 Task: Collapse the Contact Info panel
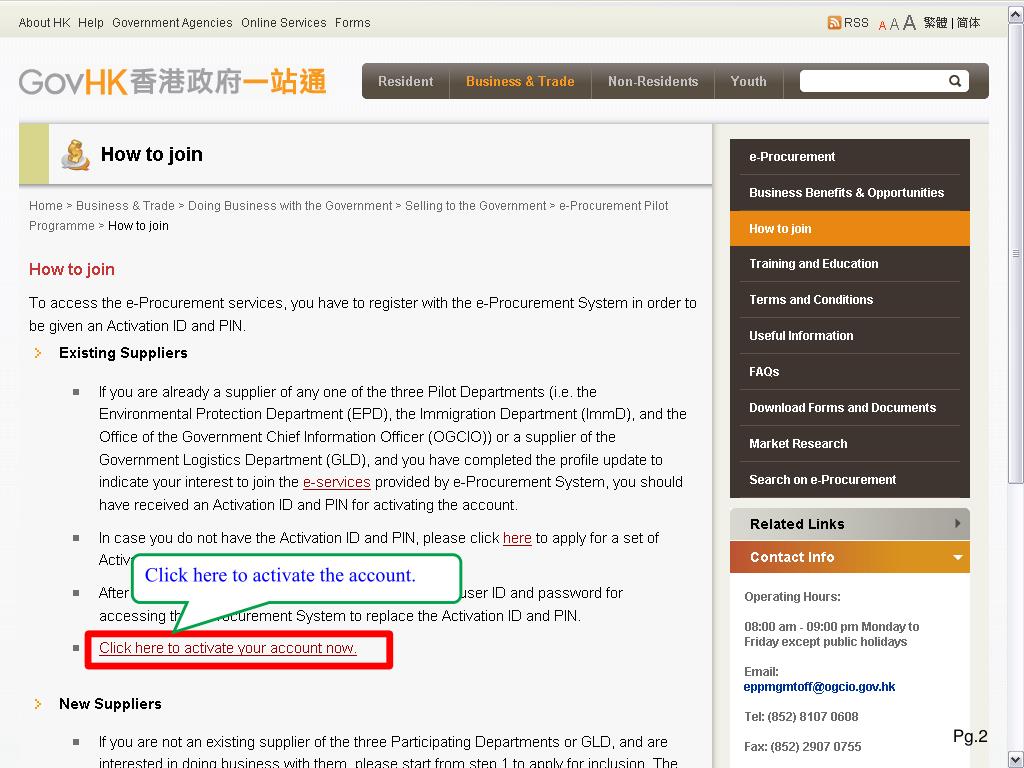[850, 557]
